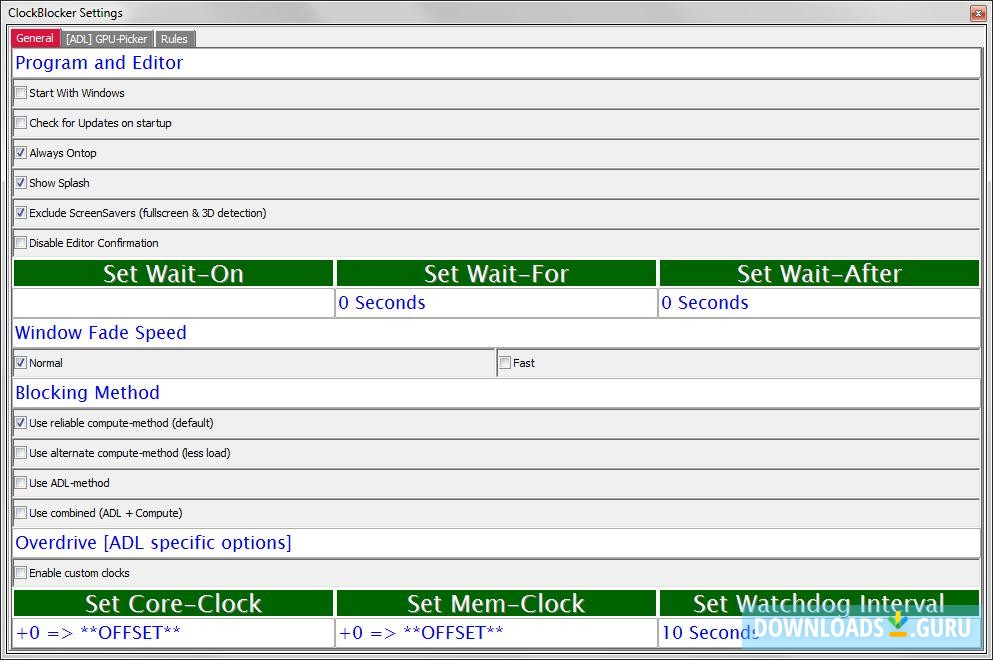Select Use alternate compute-method (less load)
Screen dimensions: 993x660
(x=21, y=453)
